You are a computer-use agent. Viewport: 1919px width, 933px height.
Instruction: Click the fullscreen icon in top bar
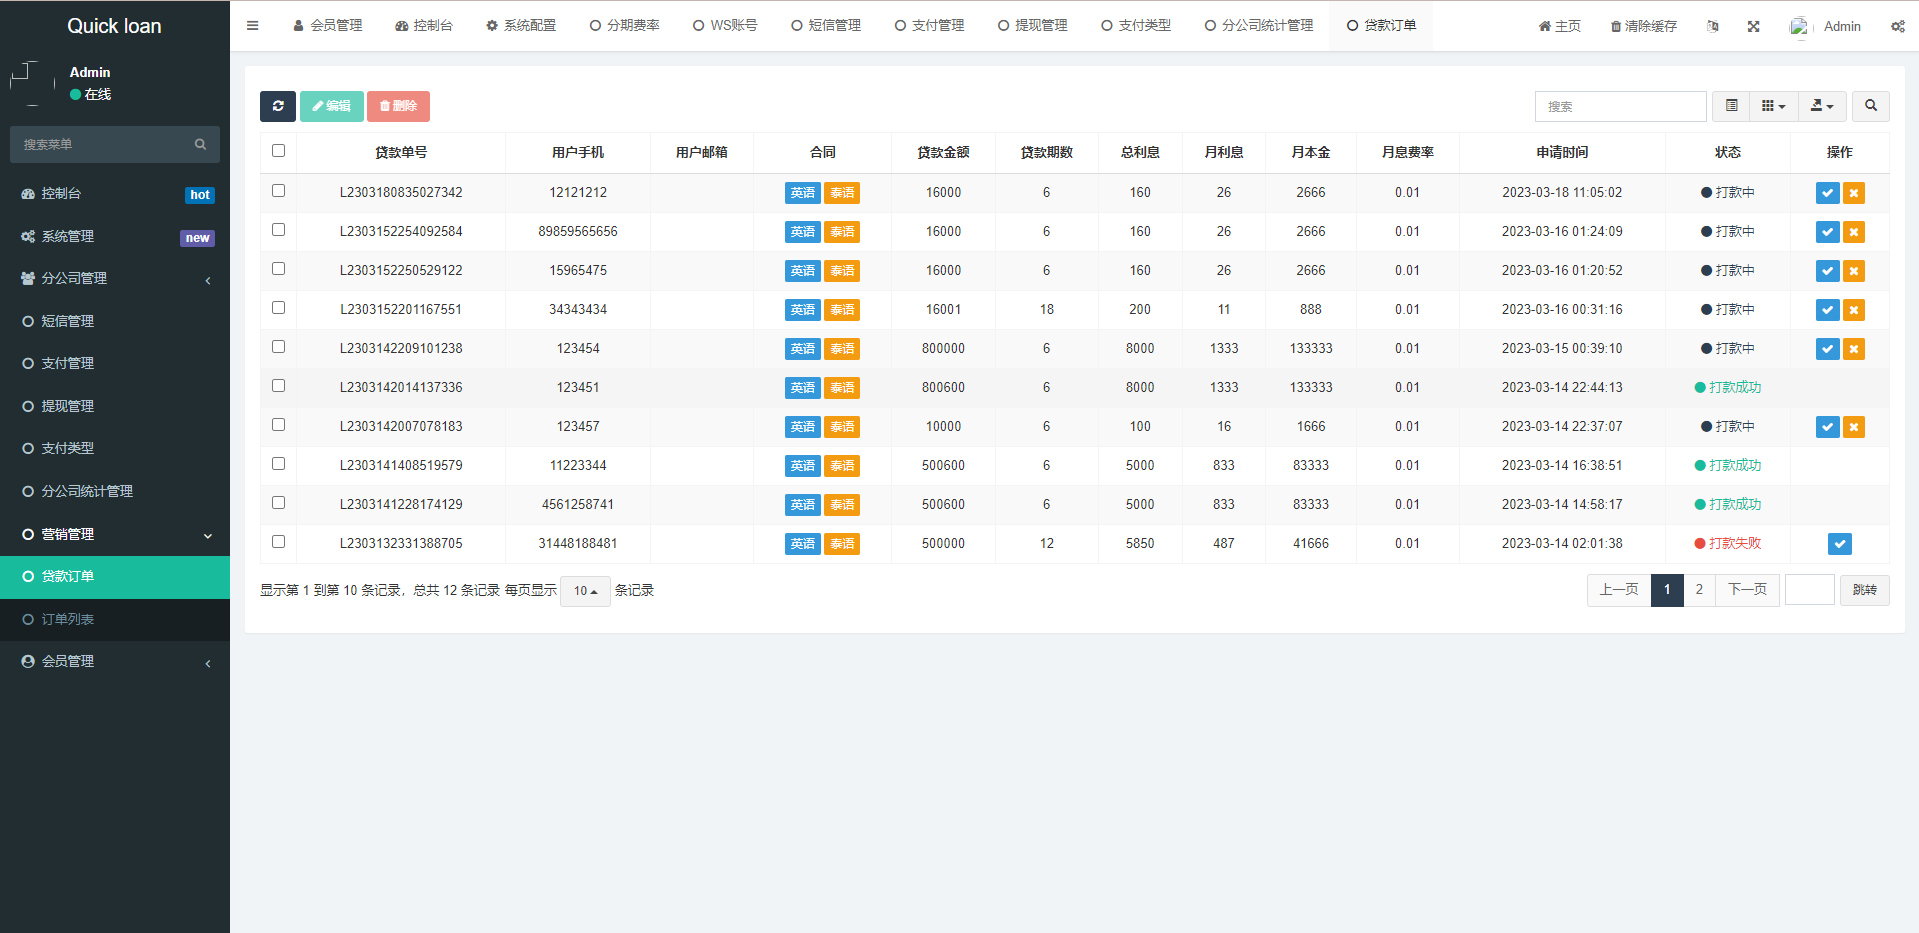pos(1753,27)
